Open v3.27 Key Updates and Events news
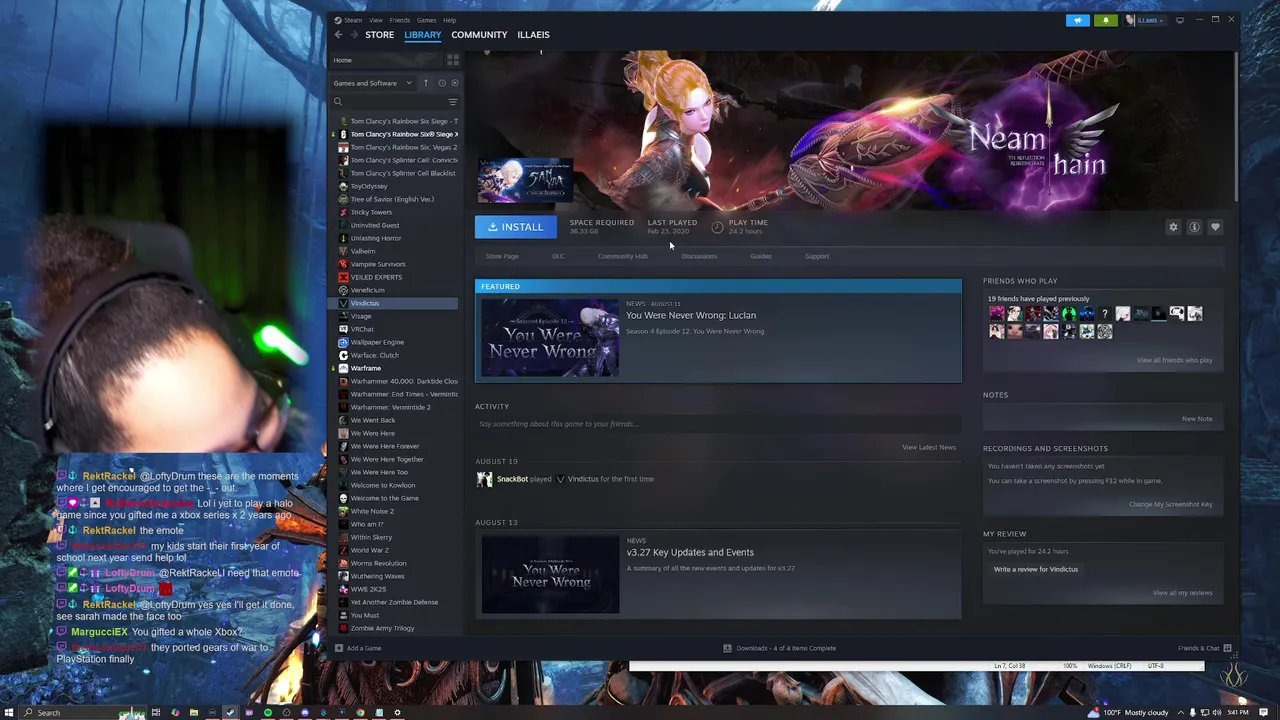 (690, 552)
